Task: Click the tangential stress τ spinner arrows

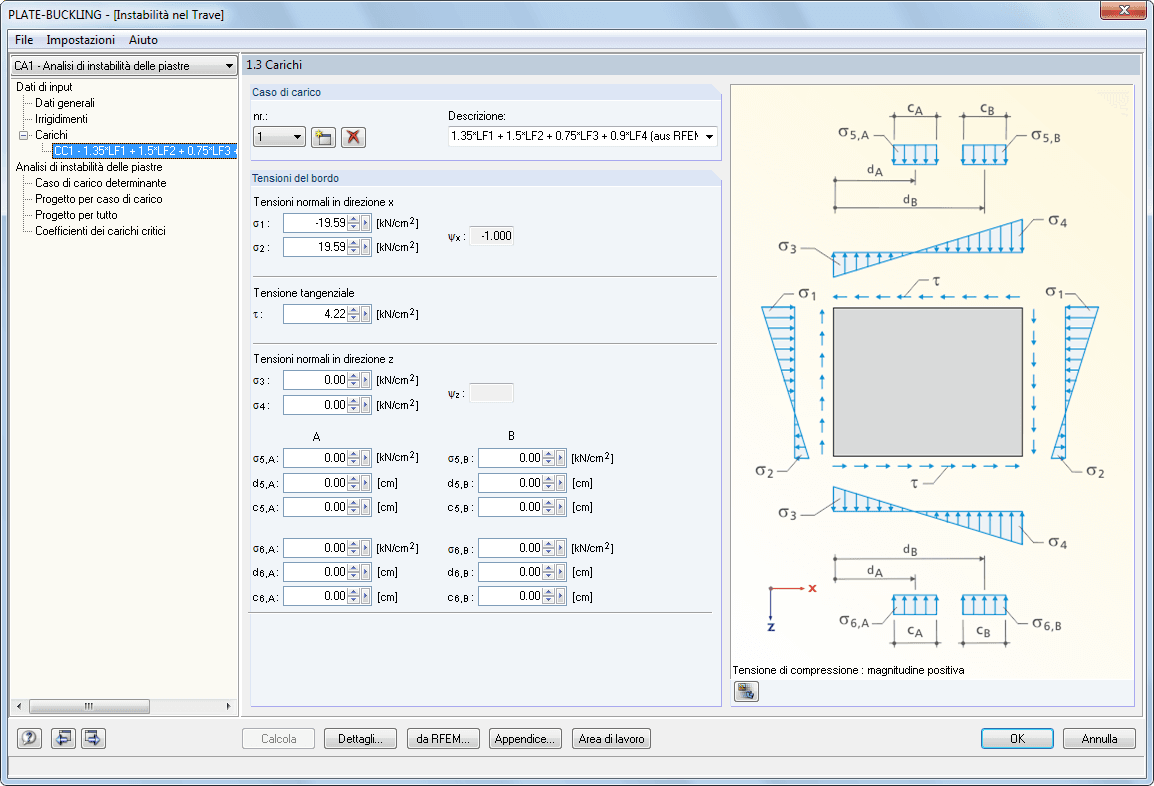Action: coord(352,314)
